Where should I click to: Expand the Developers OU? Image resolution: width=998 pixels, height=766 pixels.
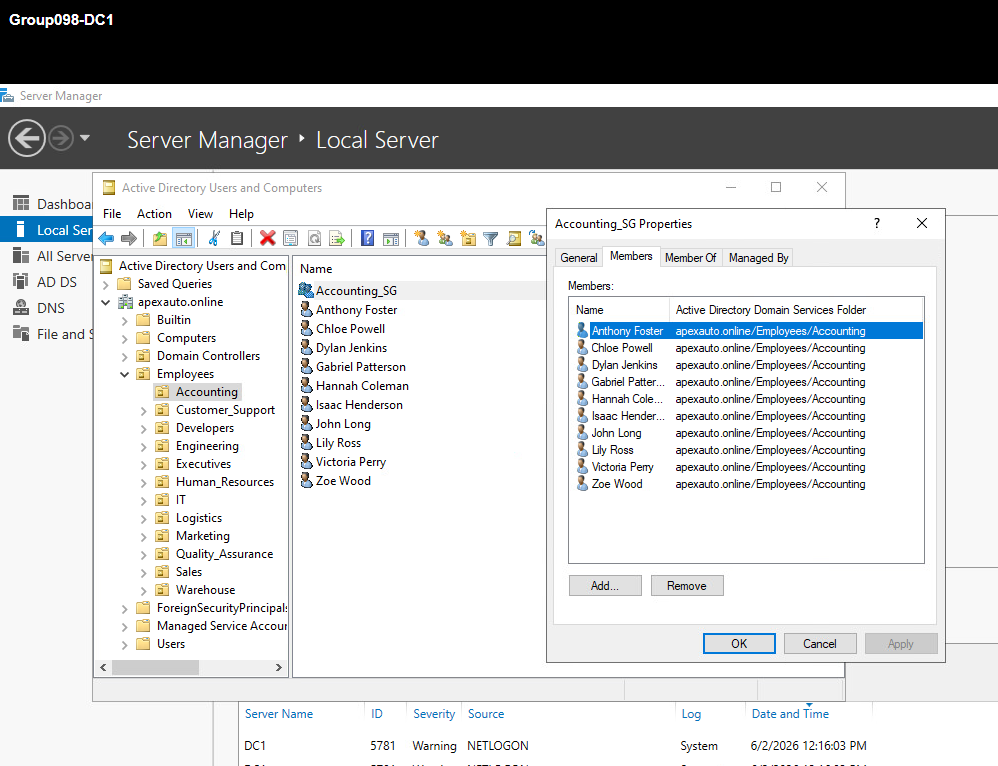tap(144, 429)
